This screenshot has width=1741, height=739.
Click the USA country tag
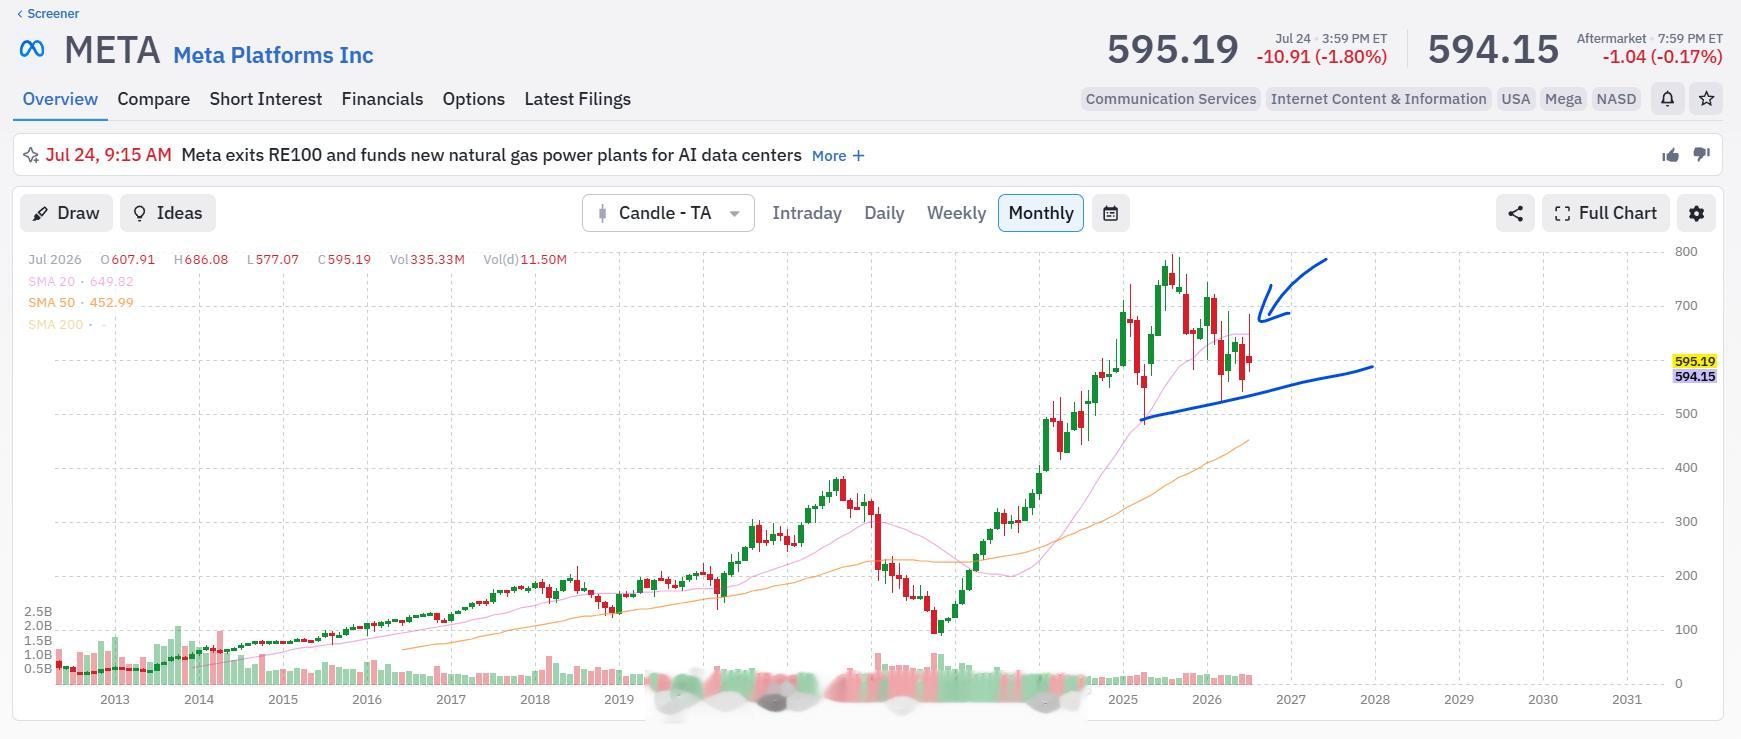tap(1516, 99)
